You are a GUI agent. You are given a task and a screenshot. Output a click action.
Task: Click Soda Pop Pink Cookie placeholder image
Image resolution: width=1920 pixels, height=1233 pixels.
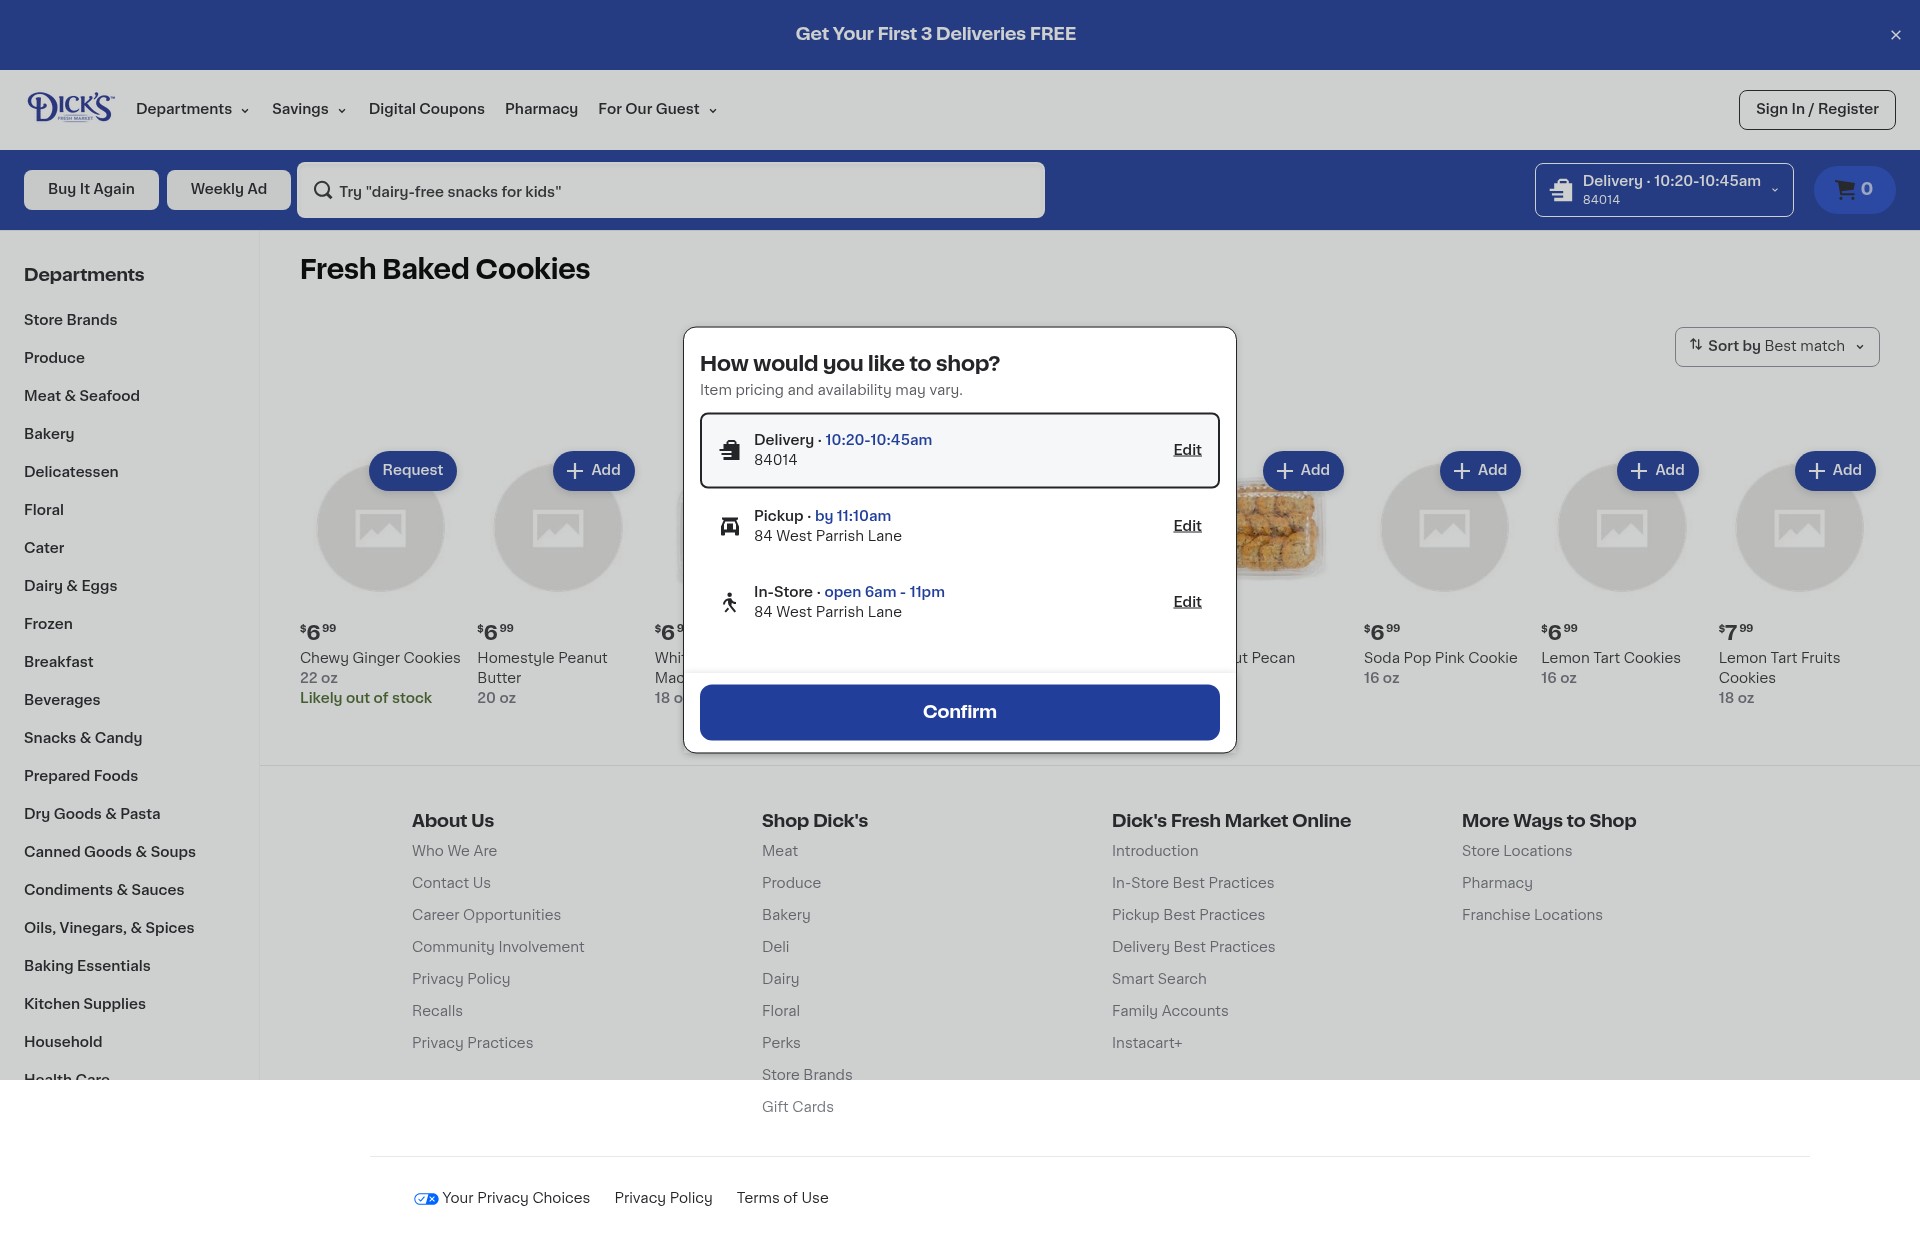pos(1445,528)
